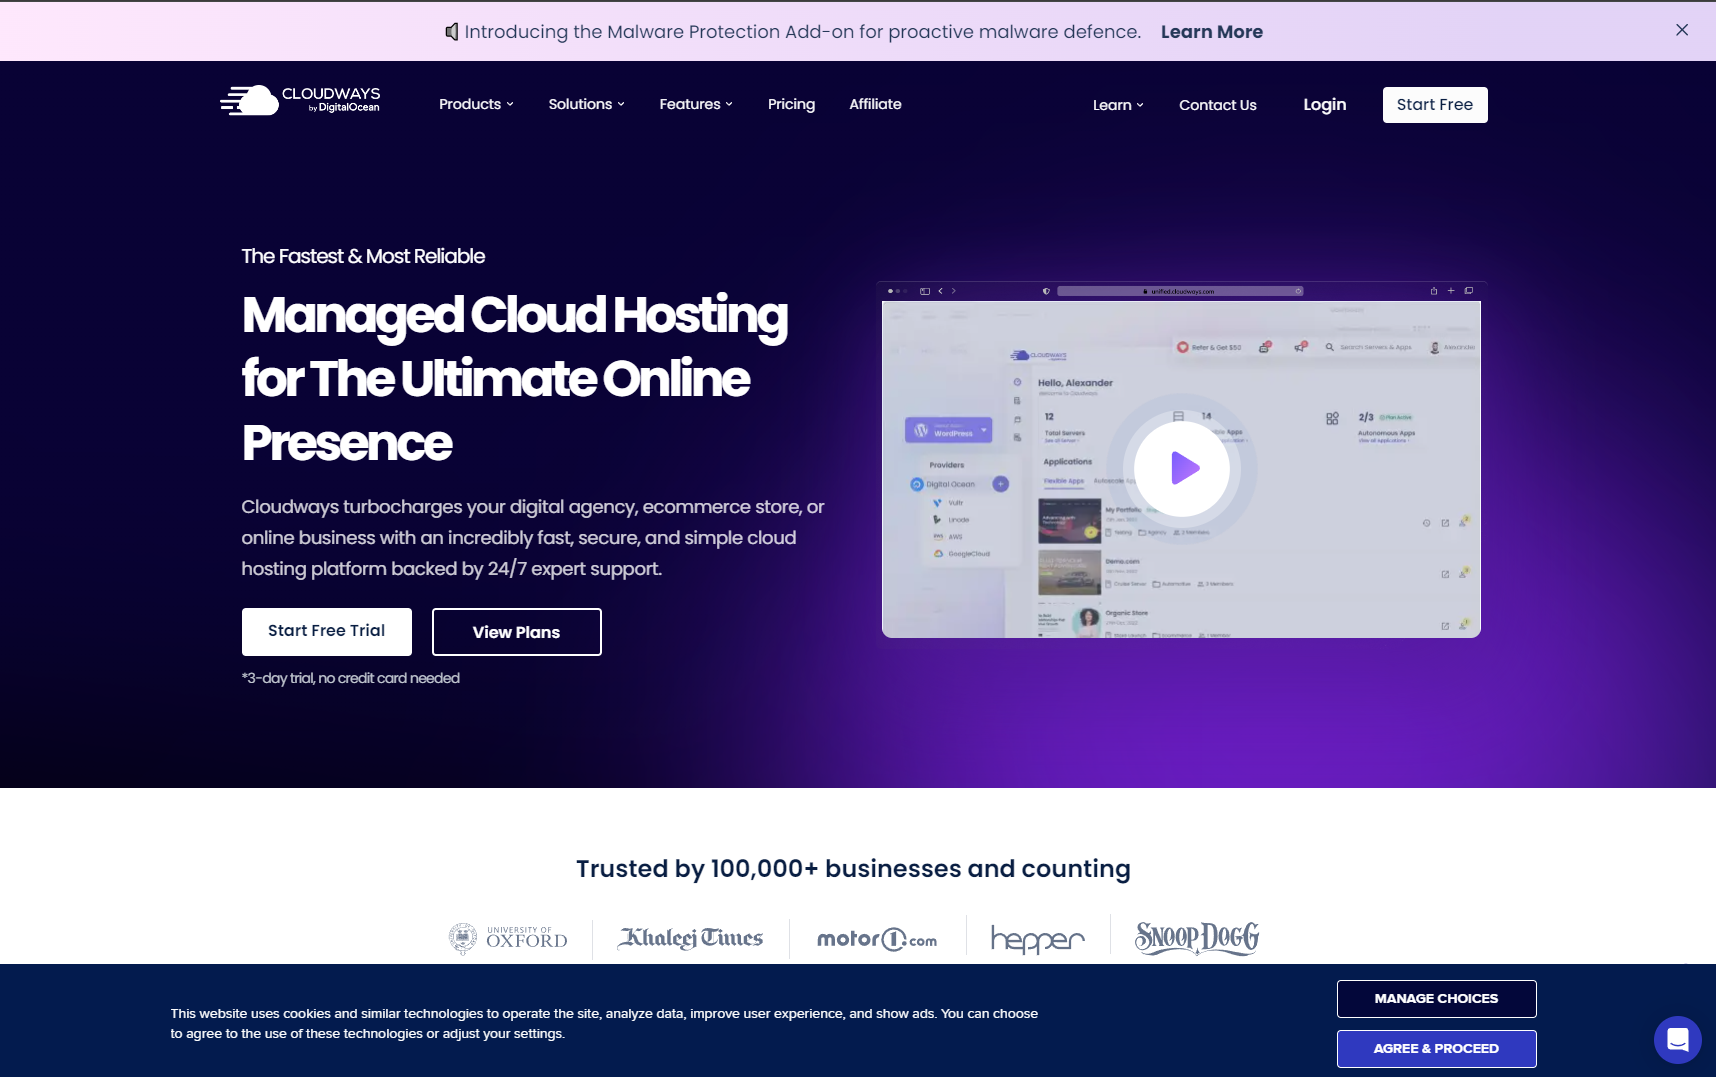
Task: Expand the Products dropdown menu
Action: click(476, 104)
